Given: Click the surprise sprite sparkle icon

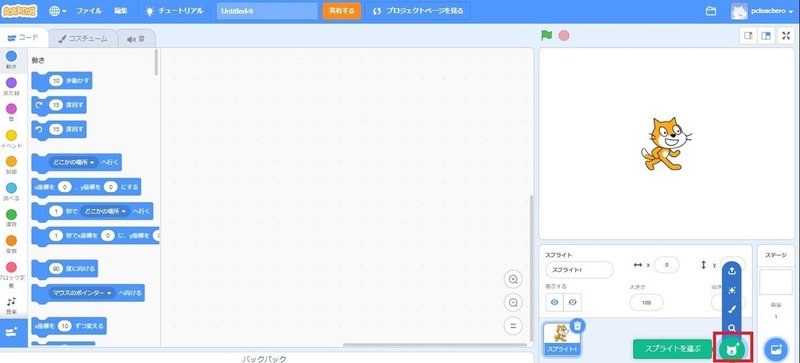Looking at the screenshot, I should (x=732, y=290).
